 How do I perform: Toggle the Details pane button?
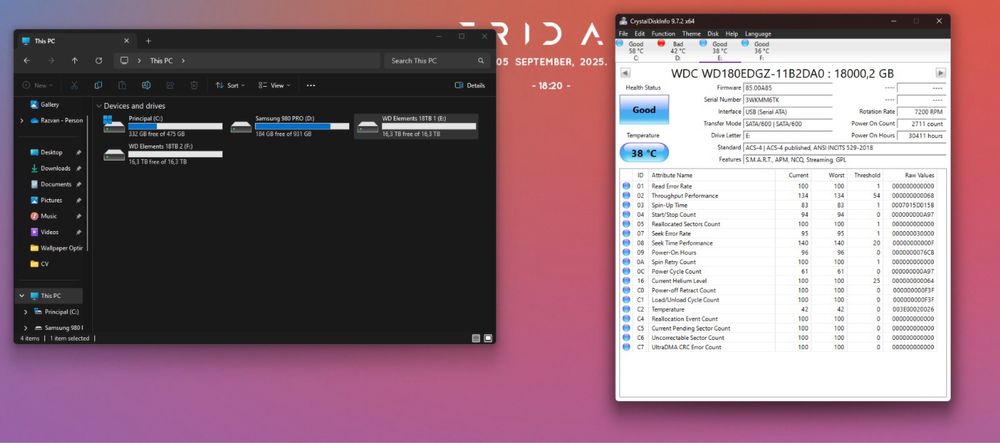(x=470, y=85)
